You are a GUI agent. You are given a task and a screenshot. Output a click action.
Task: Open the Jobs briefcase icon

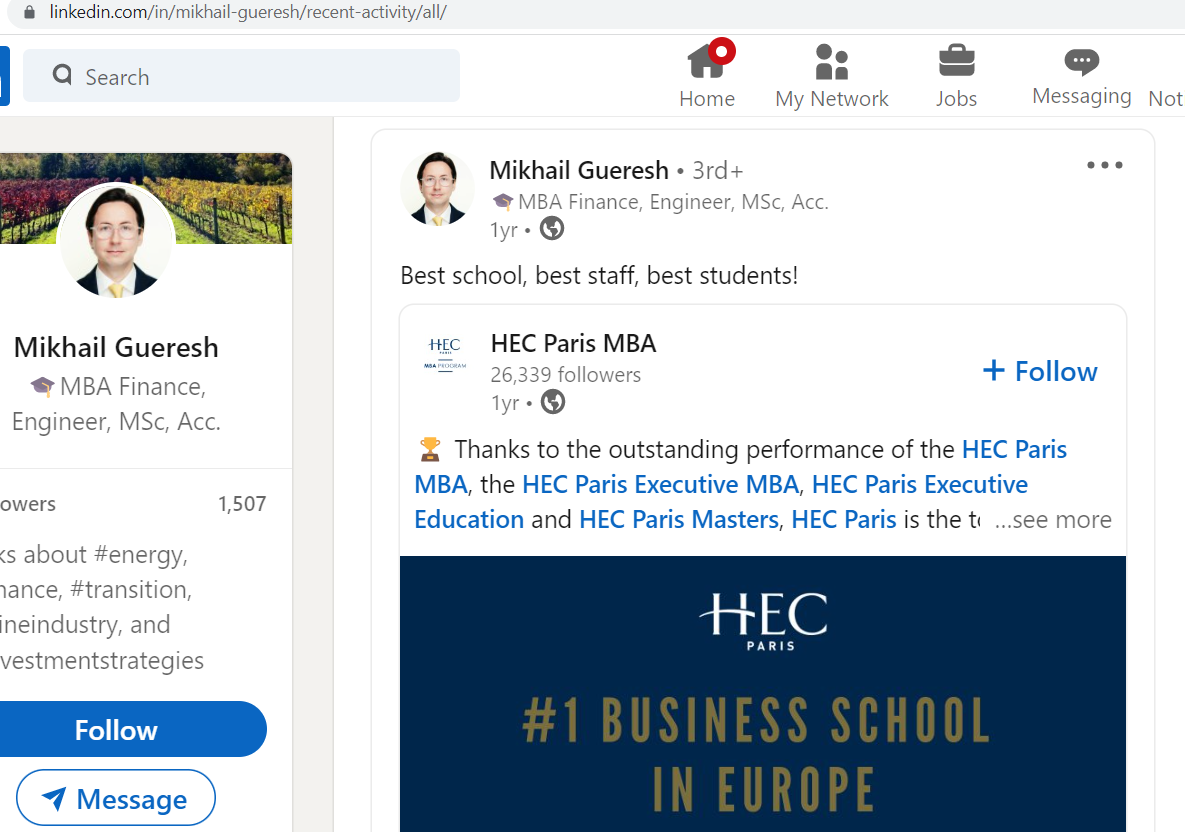click(x=956, y=60)
